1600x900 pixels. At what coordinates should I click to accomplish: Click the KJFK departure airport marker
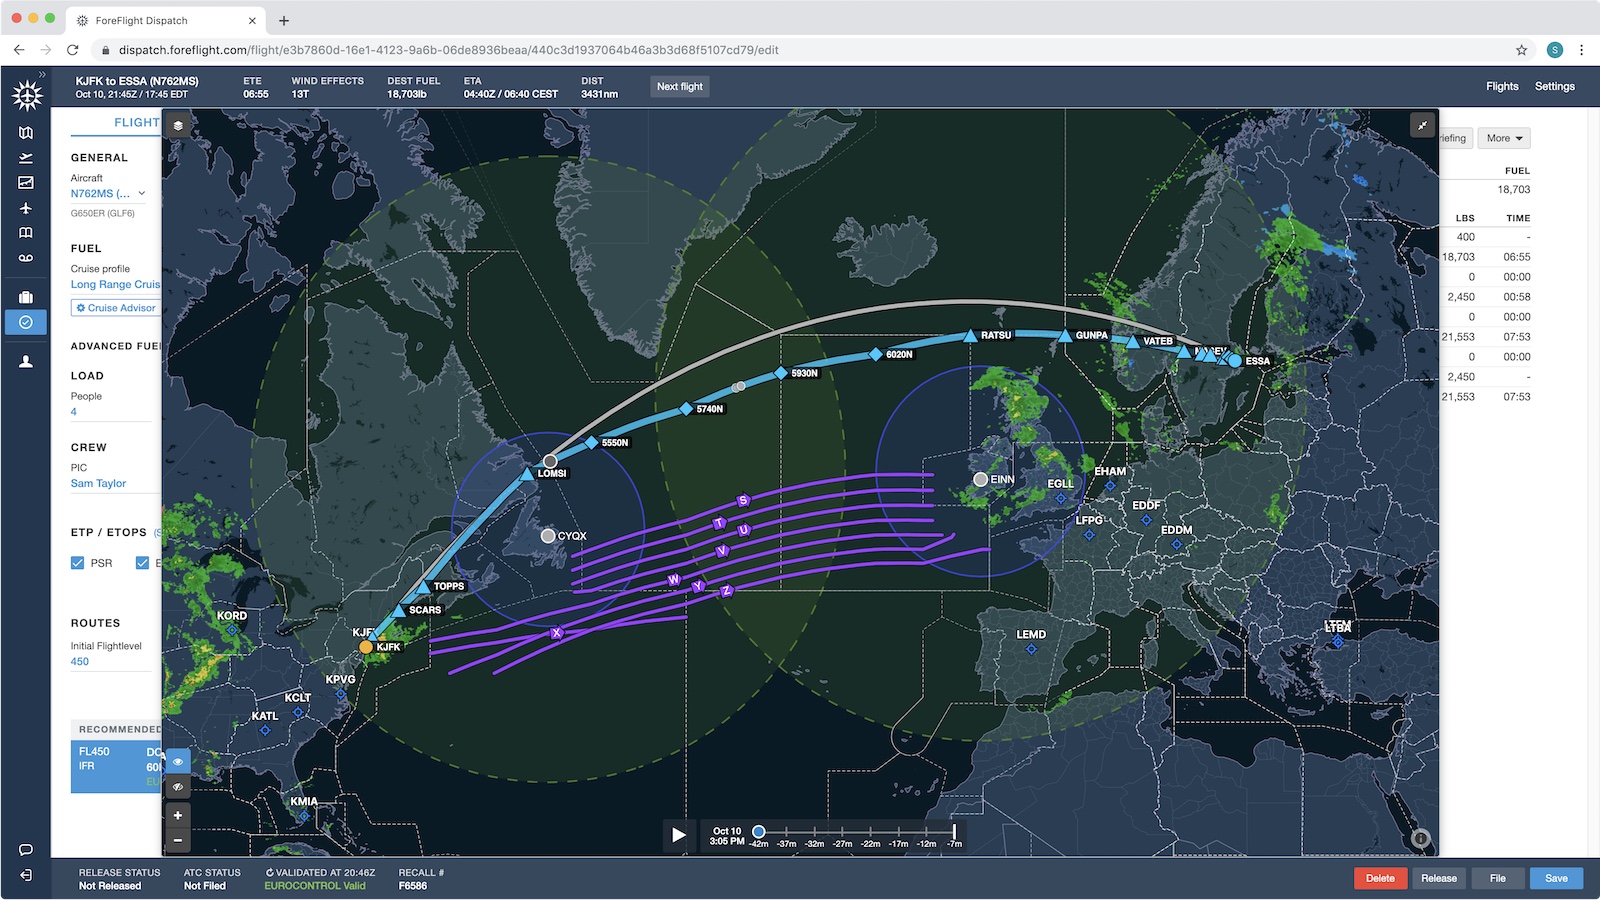[x=366, y=647]
